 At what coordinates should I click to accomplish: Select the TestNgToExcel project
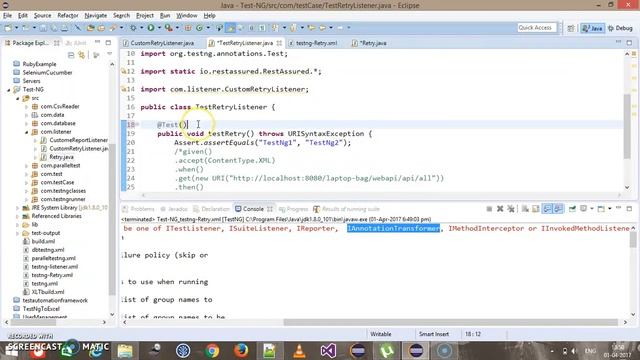point(41,309)
